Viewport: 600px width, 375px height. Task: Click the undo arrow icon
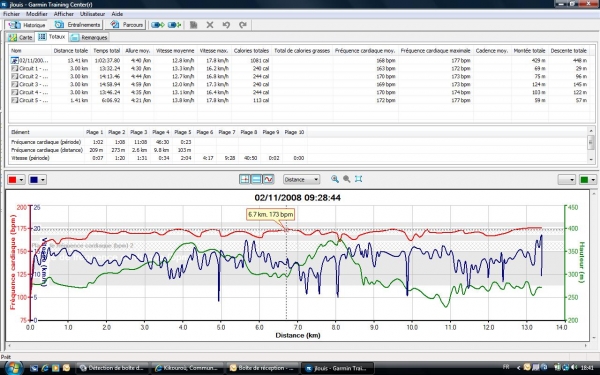[x=226, y=25]
